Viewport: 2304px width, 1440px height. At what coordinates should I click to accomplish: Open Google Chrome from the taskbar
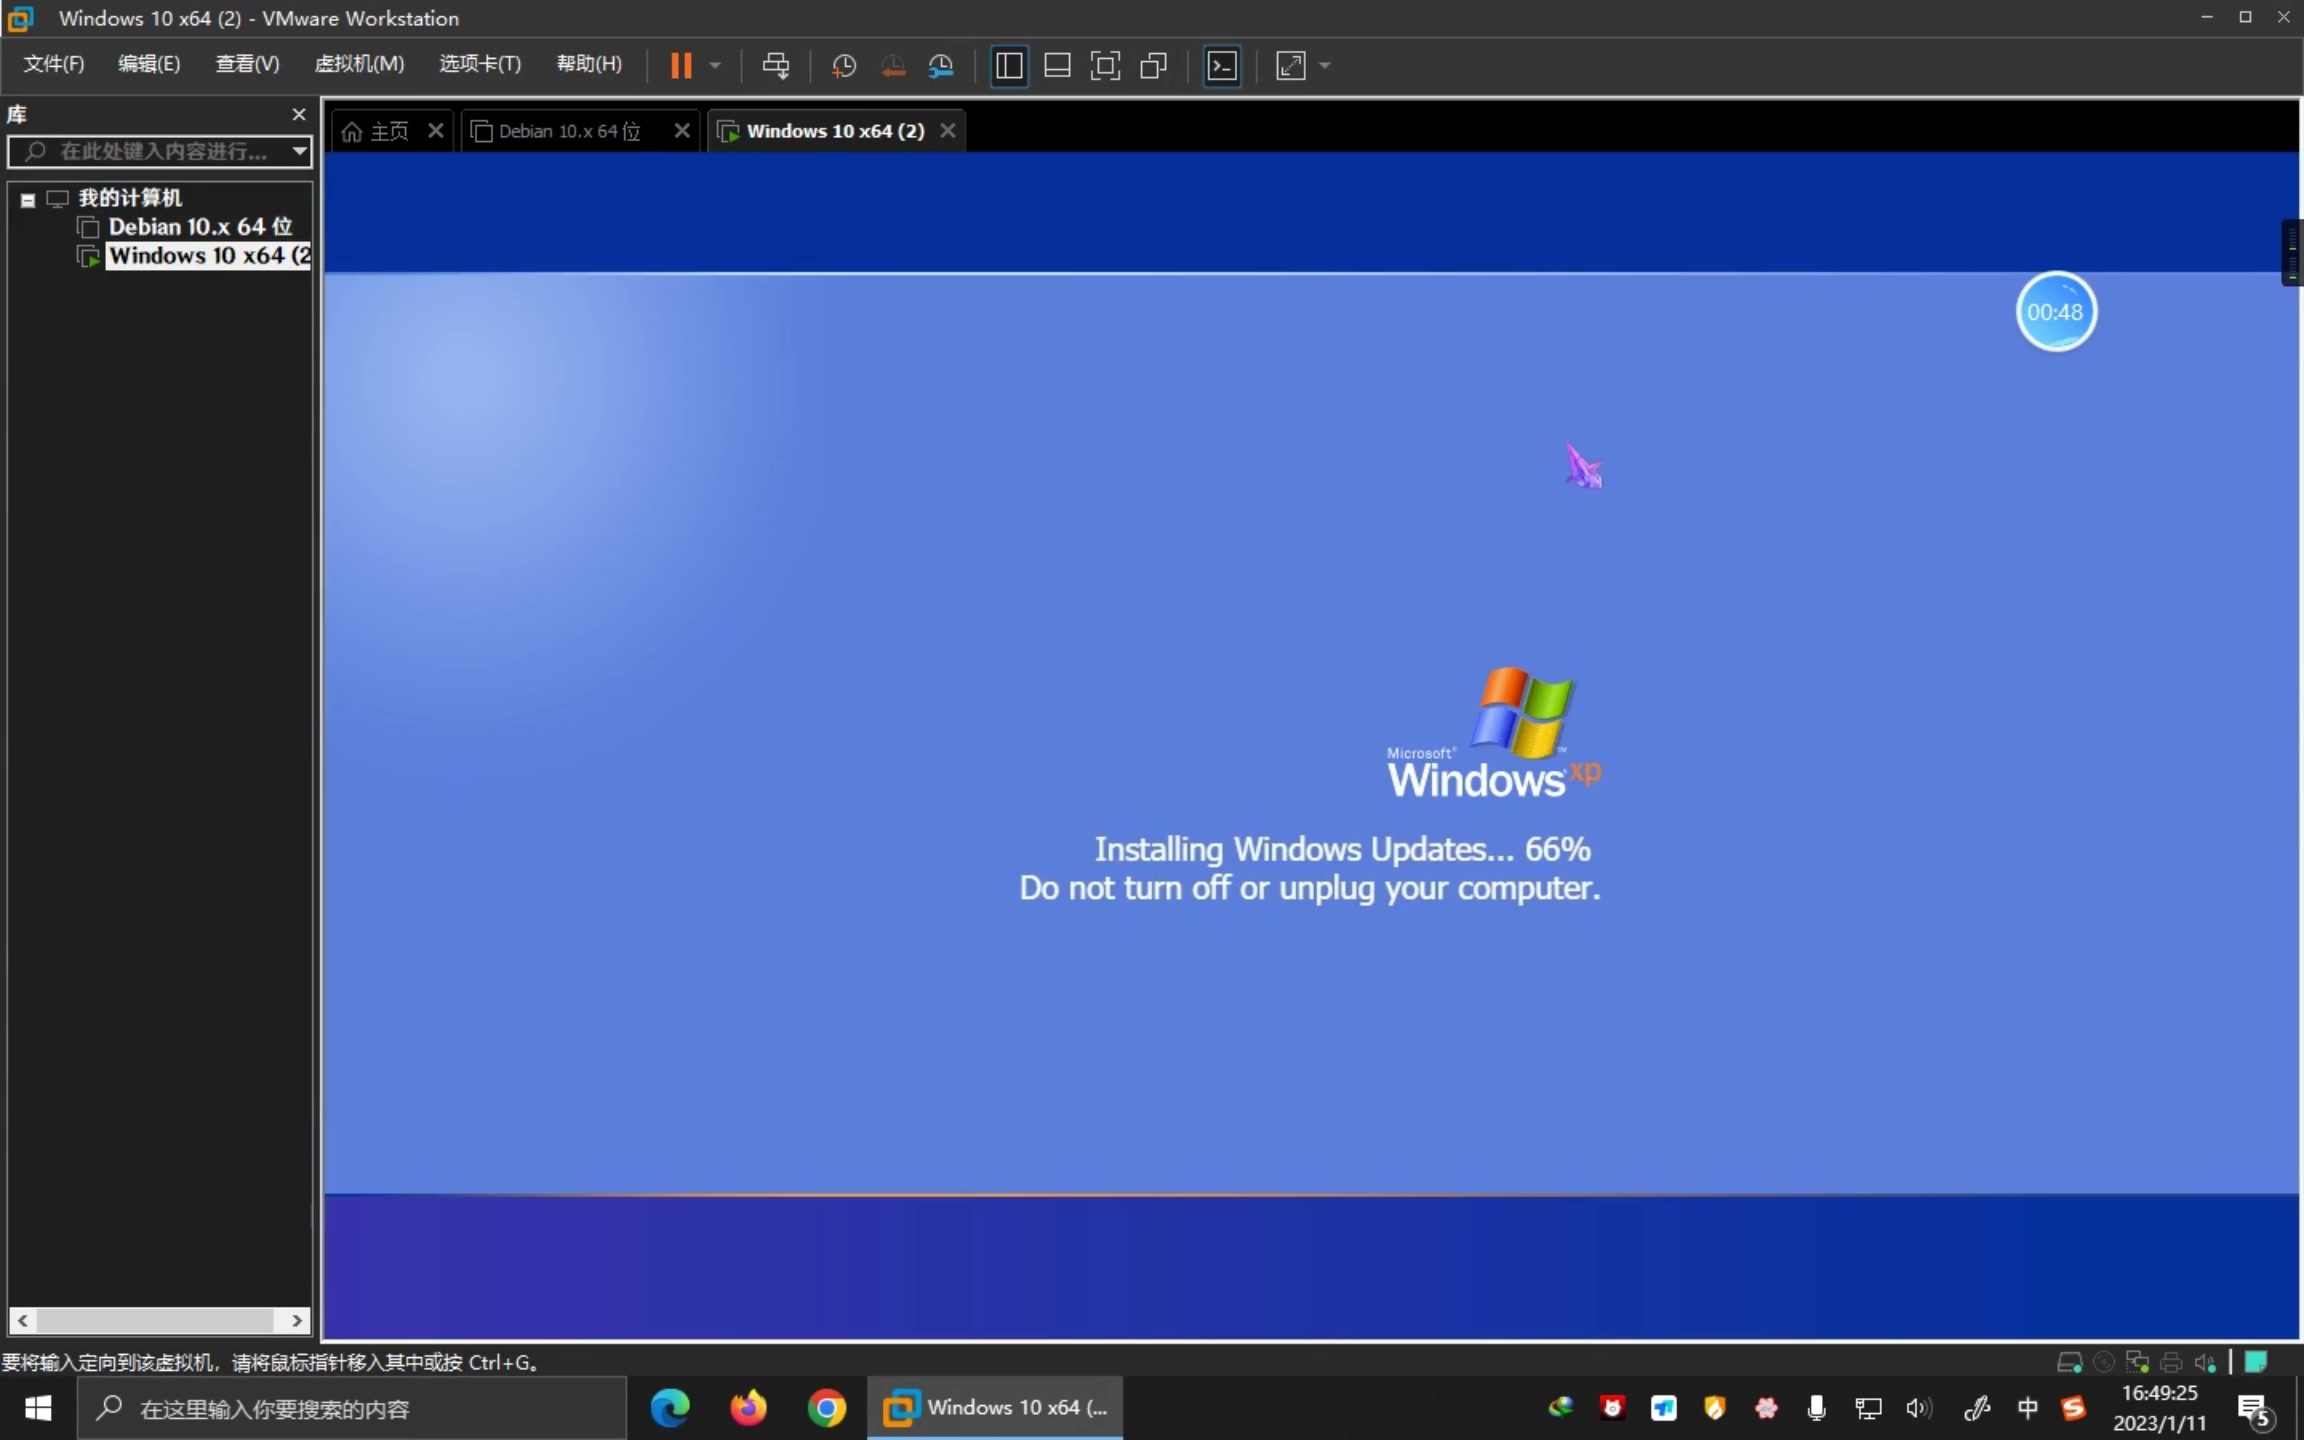pyautogui.click(x=826, y=1407)
